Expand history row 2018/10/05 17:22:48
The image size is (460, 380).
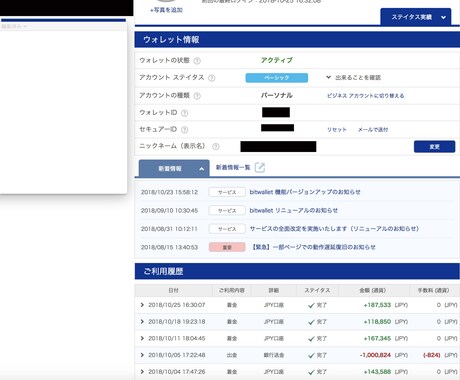(x=142, y=355)
